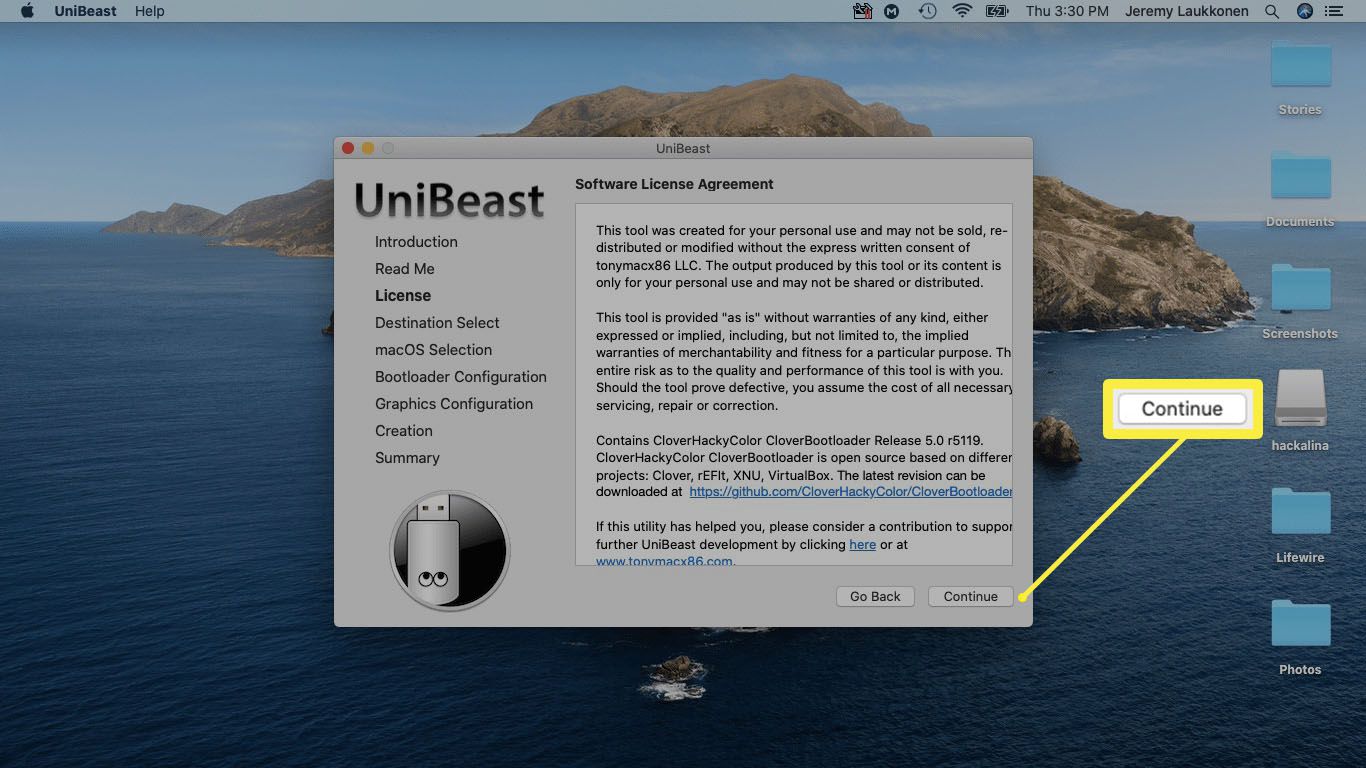Click the UniBeast window title bar
The width and height of the screenshot is (1366, 768).
683,148
